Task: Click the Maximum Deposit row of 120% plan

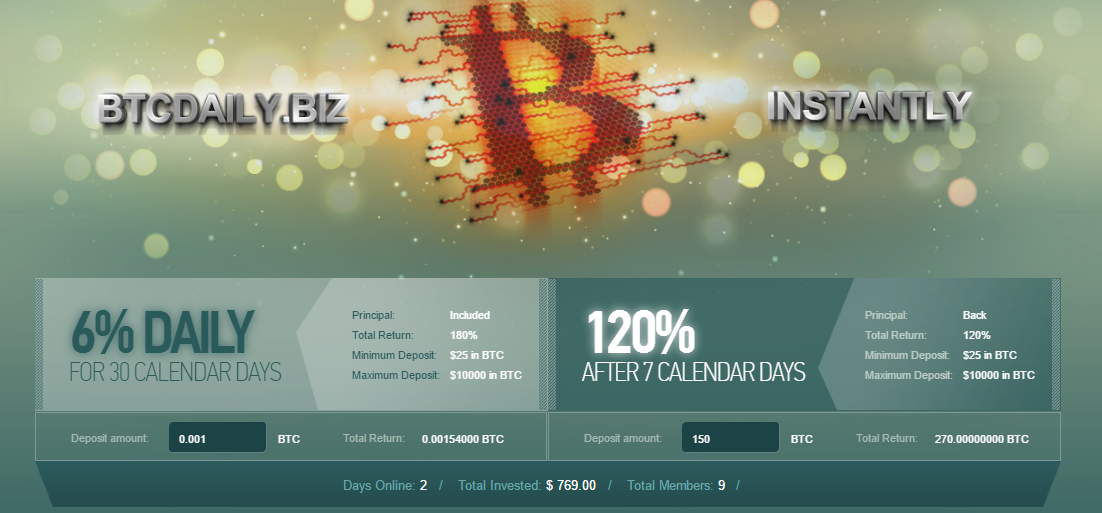Action: pos(949,375)
